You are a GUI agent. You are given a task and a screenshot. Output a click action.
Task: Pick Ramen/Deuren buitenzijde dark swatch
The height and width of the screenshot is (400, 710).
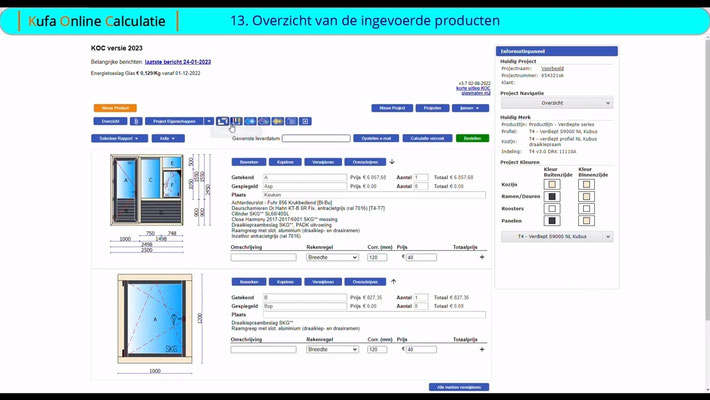(x=552, y=197)
